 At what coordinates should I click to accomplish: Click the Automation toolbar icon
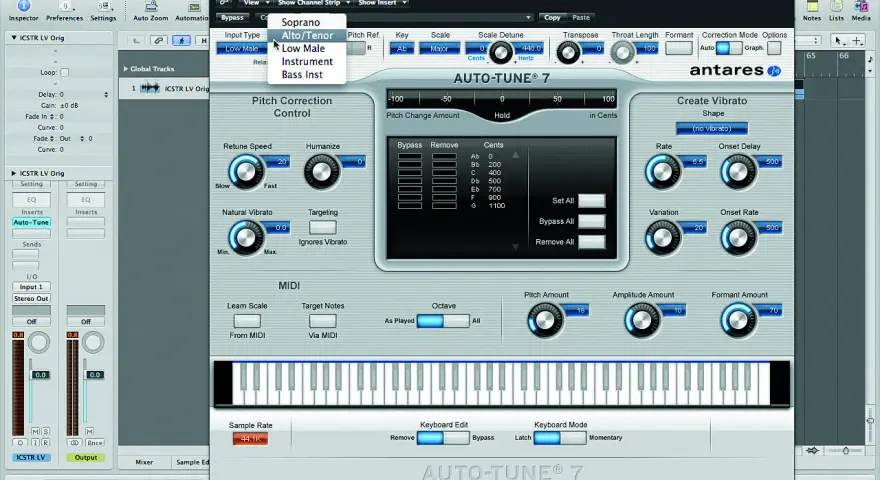tap(194, 6)
